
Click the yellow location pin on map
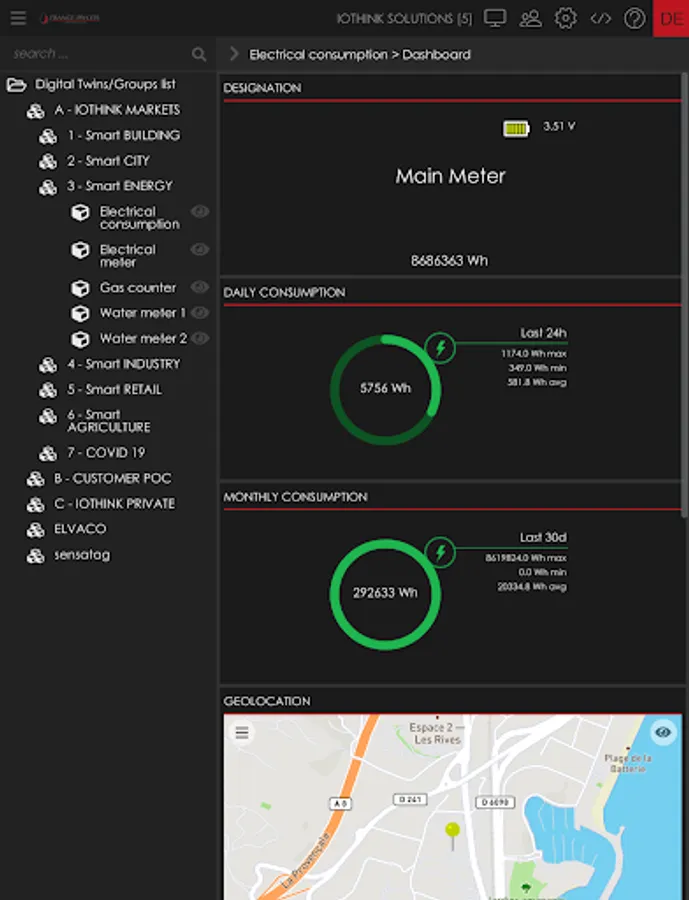pos(452,835)
